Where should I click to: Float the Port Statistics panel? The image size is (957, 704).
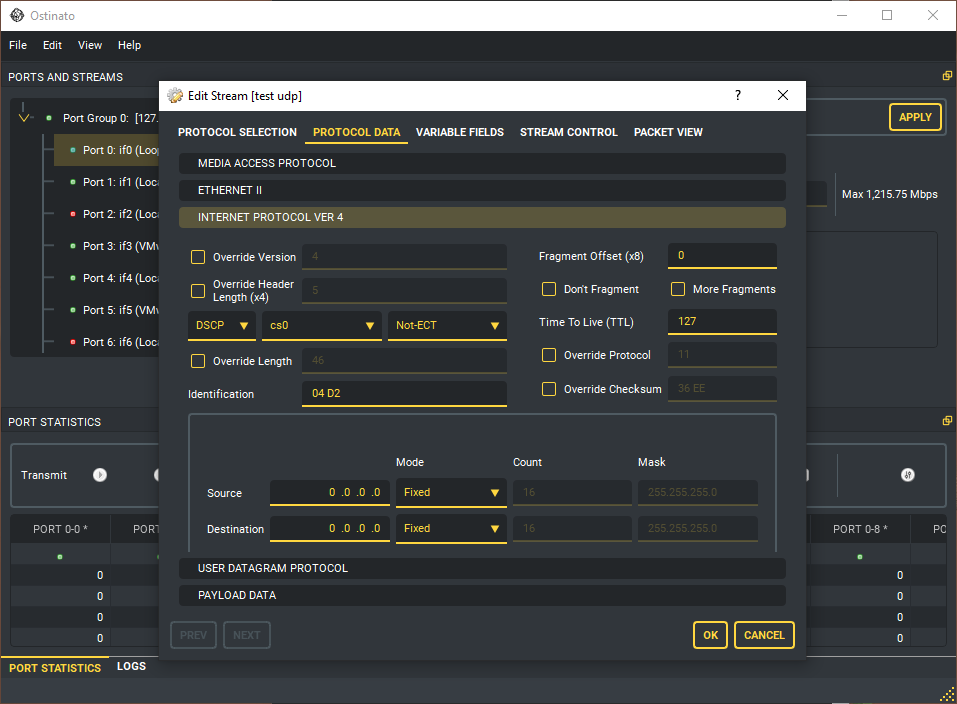(x=946, y=421)
